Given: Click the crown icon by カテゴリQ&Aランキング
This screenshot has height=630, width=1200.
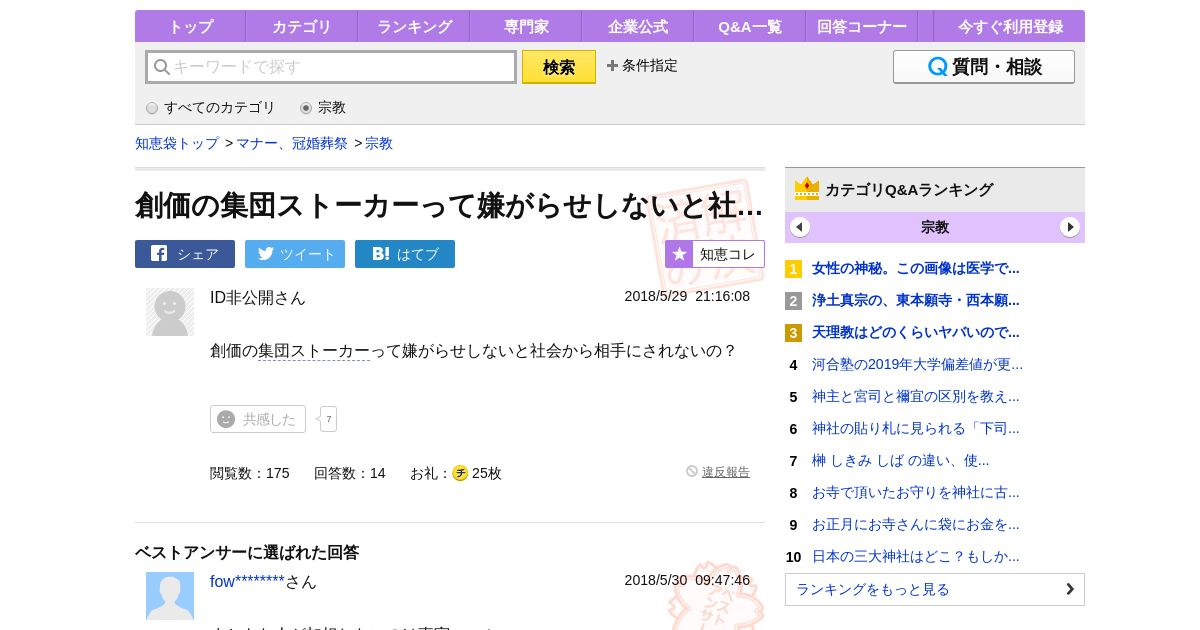Looking at the screenshot, I should (807, 189).
